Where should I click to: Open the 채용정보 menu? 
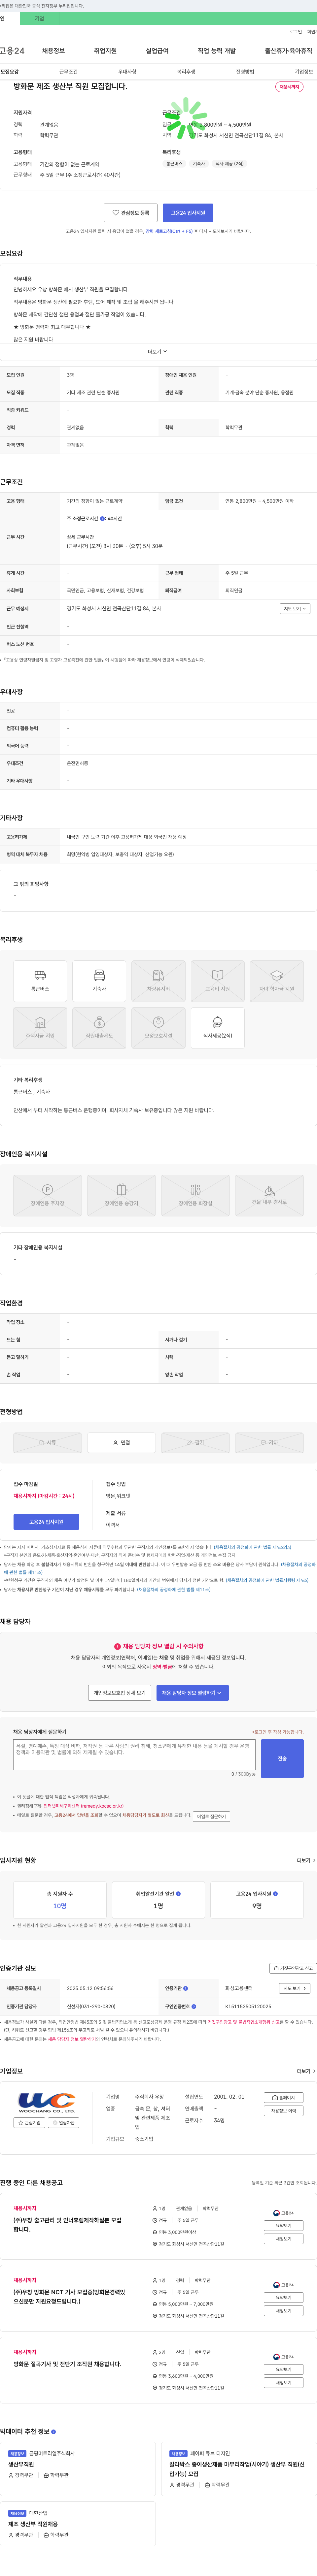coord(53,51)
